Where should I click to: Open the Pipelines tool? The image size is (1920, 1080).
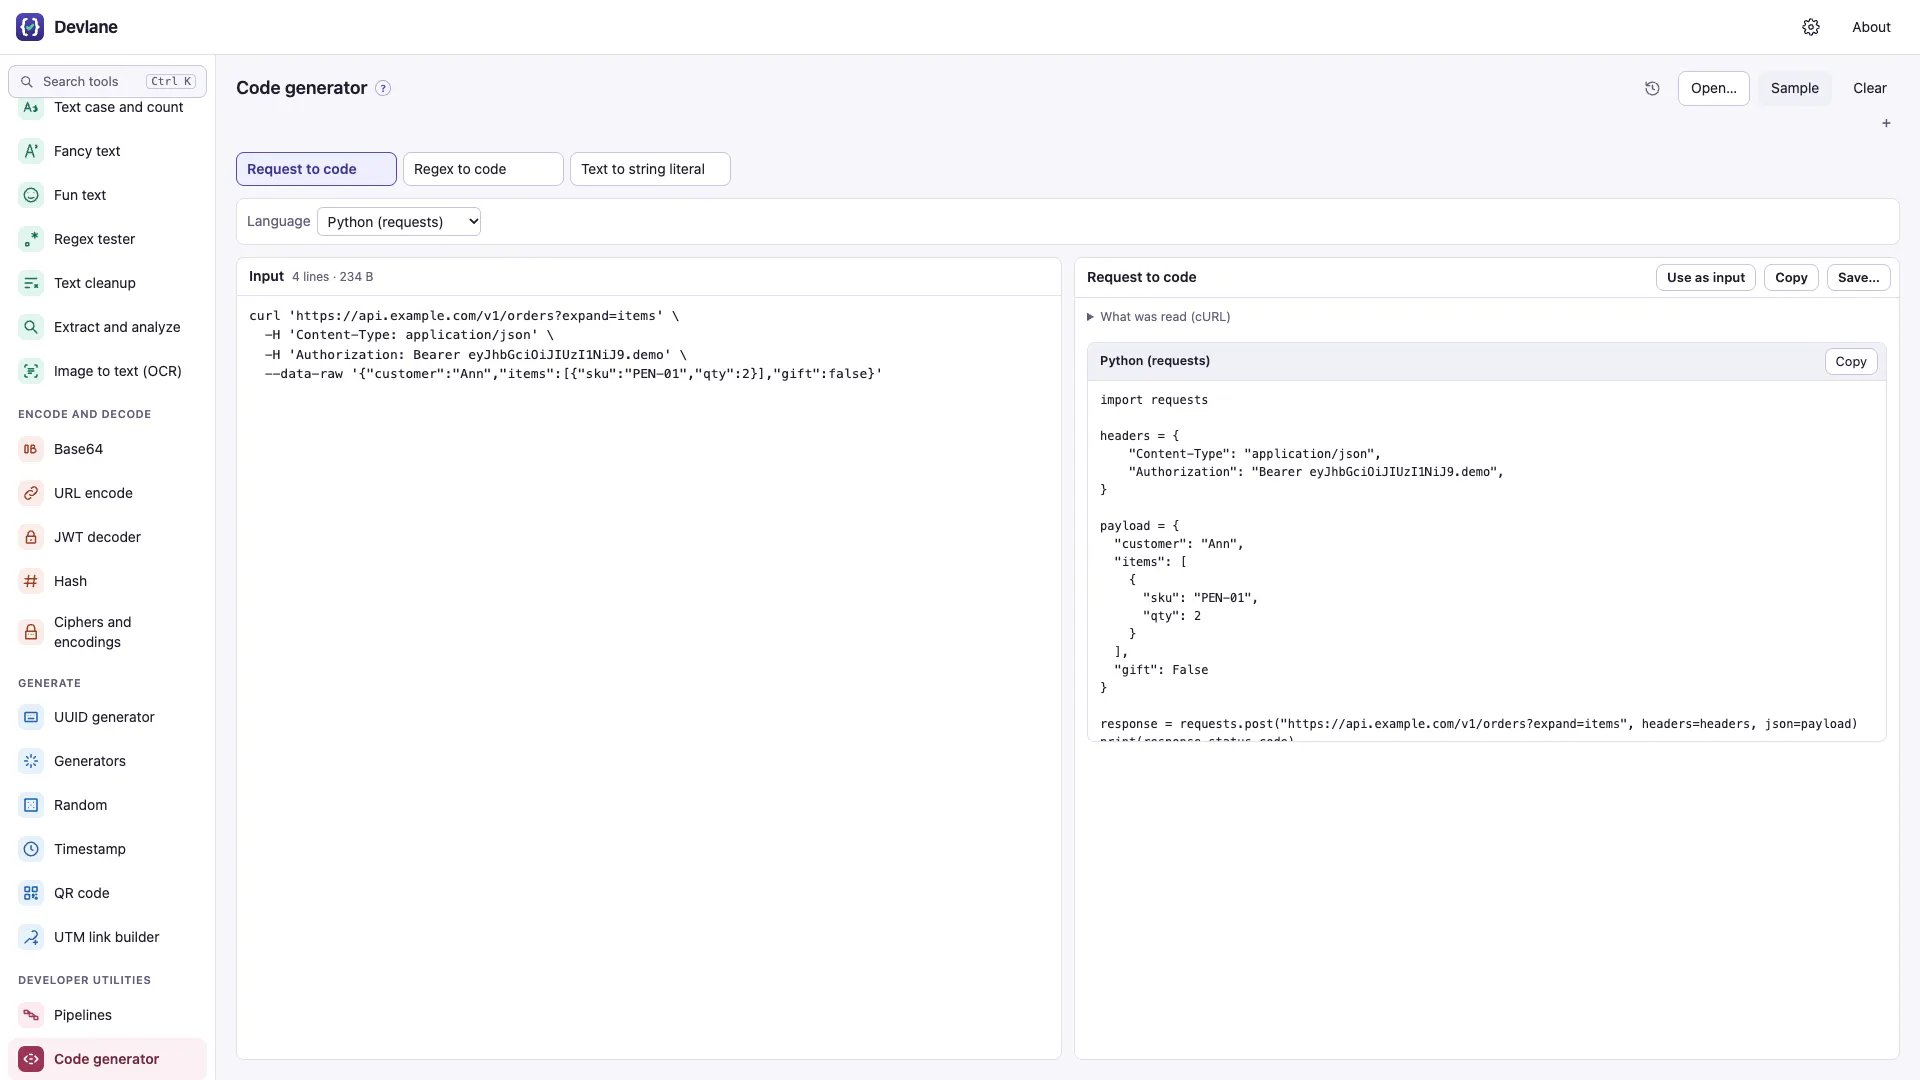[x=107, y=1015]
